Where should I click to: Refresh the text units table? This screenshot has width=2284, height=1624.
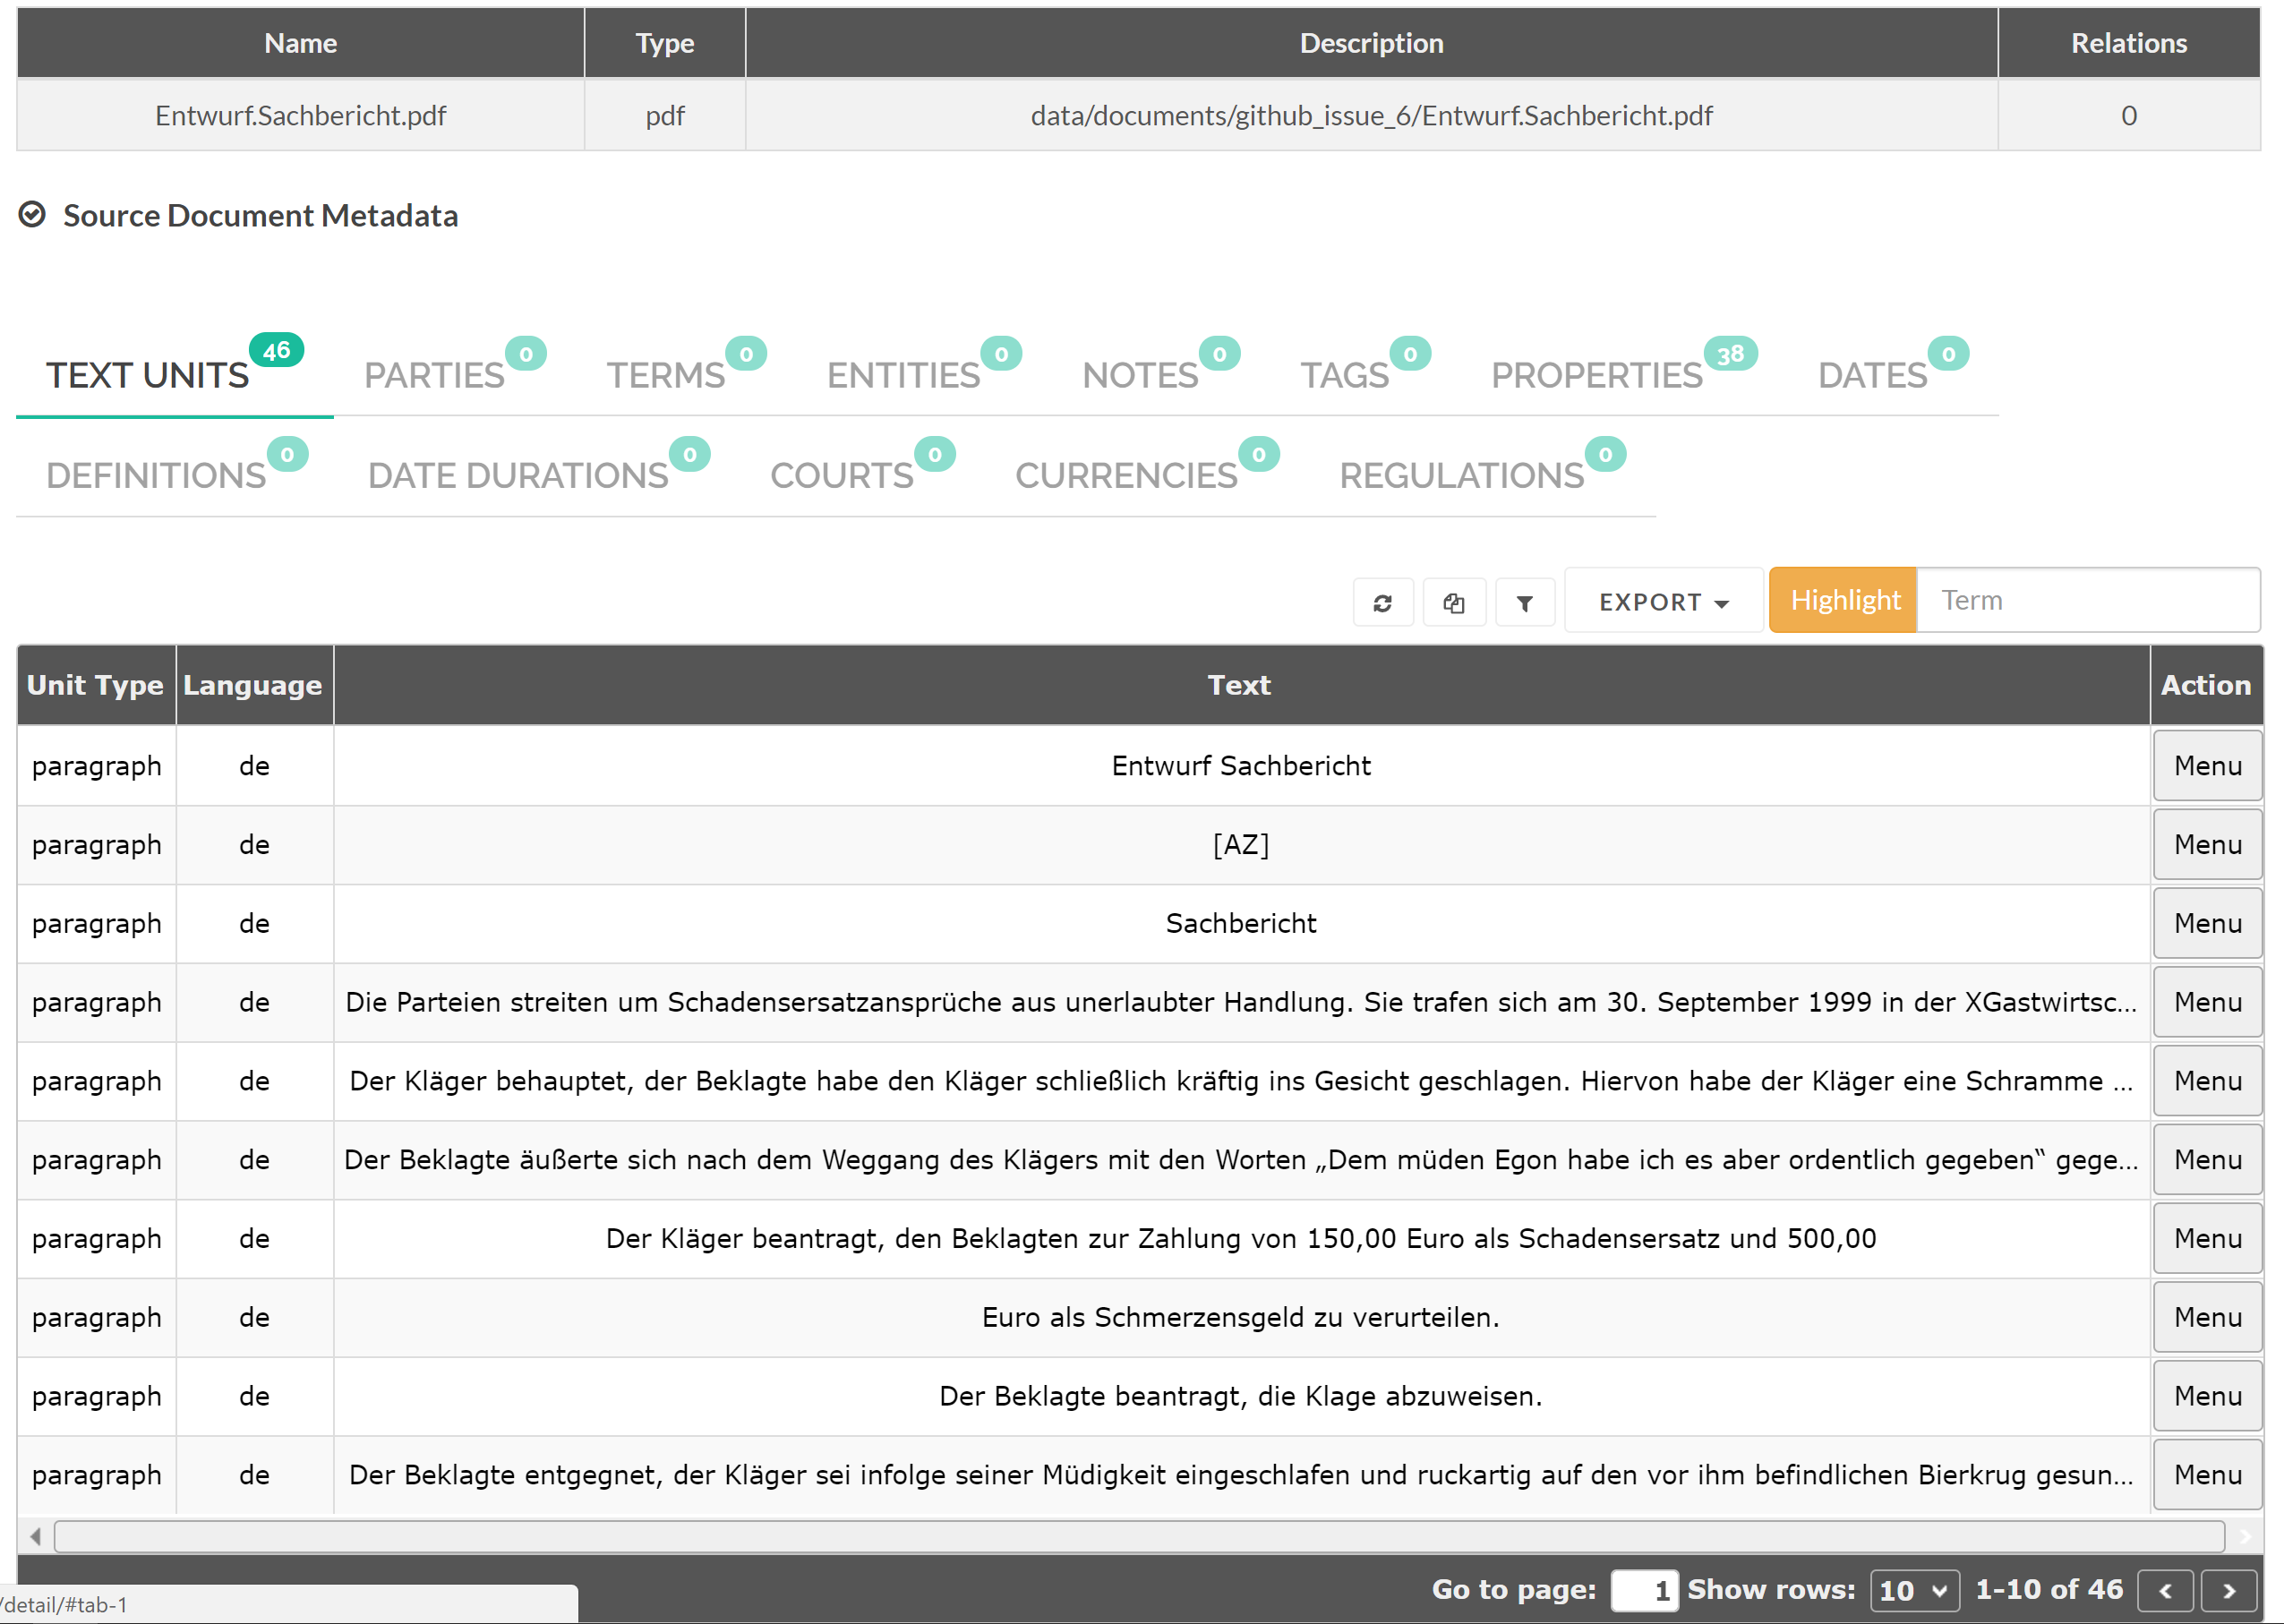click(1383, 601)
